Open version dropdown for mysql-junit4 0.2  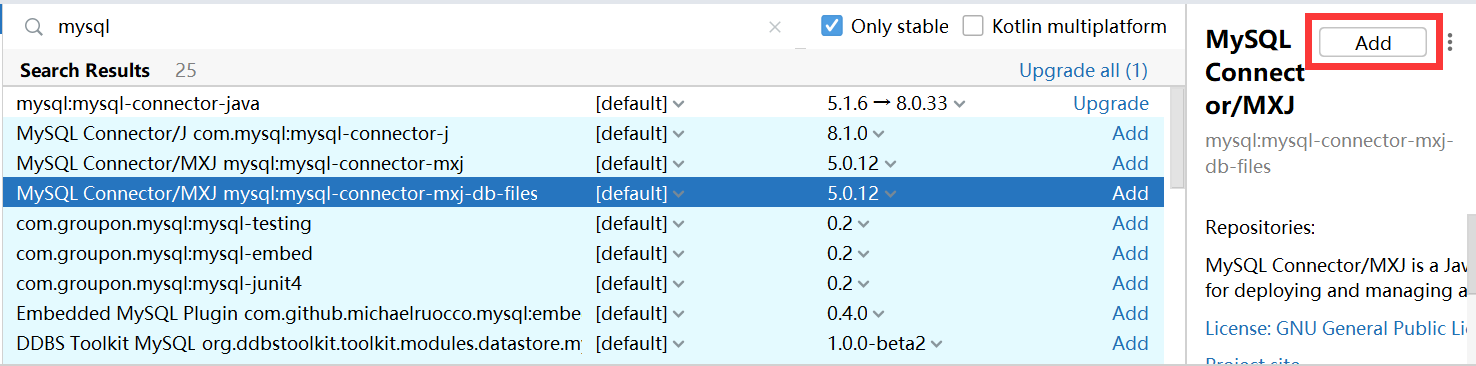point(848,283)
